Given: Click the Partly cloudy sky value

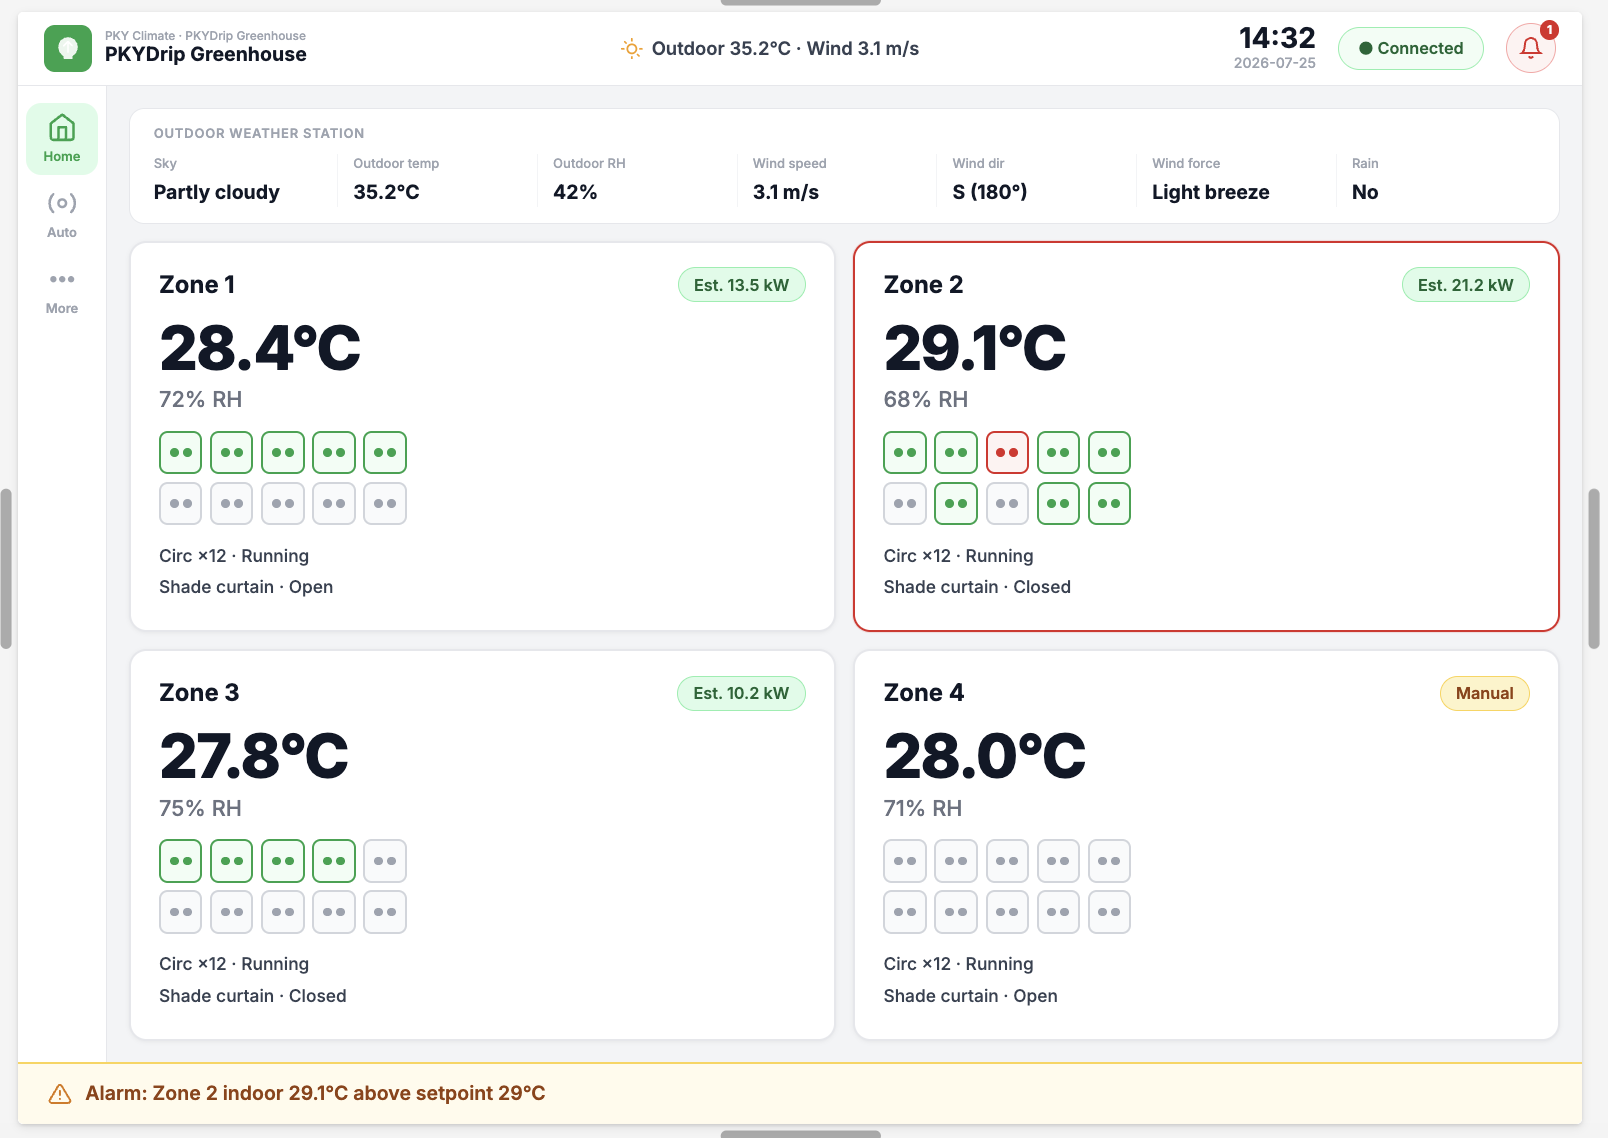Looking at the screenshot, I should click(217, 192).
